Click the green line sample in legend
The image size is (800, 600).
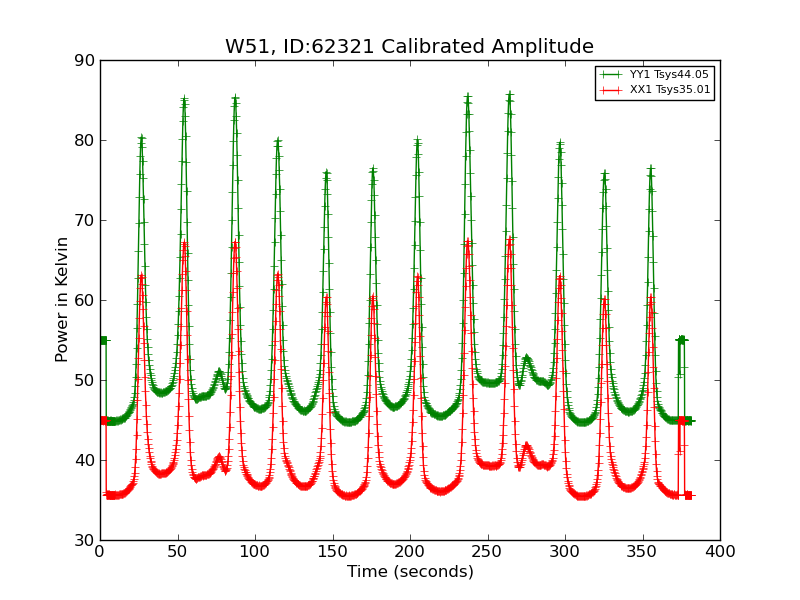coord(611,74)
